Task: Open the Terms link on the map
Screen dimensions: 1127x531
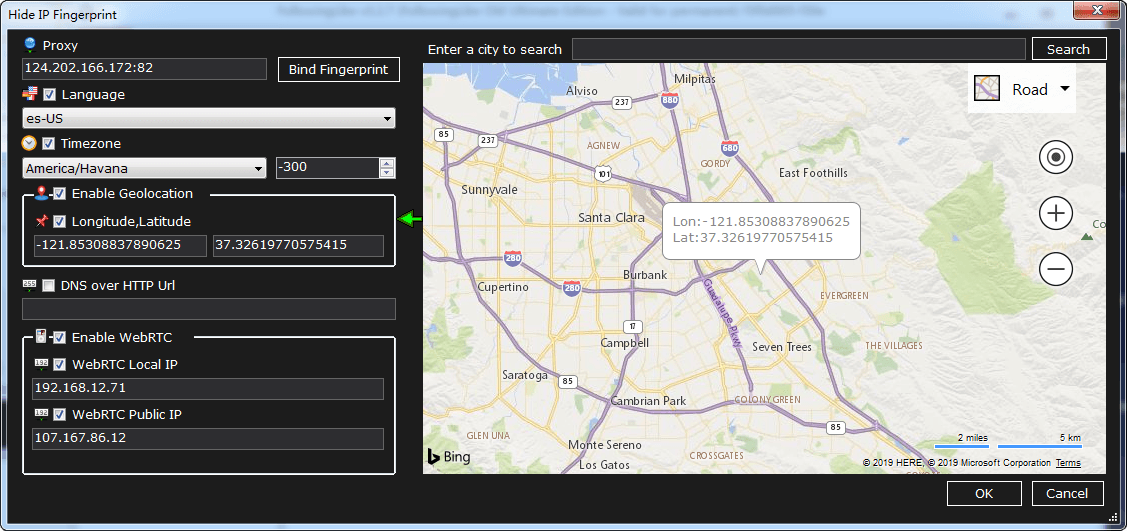Action: (x=1068, y=463)
